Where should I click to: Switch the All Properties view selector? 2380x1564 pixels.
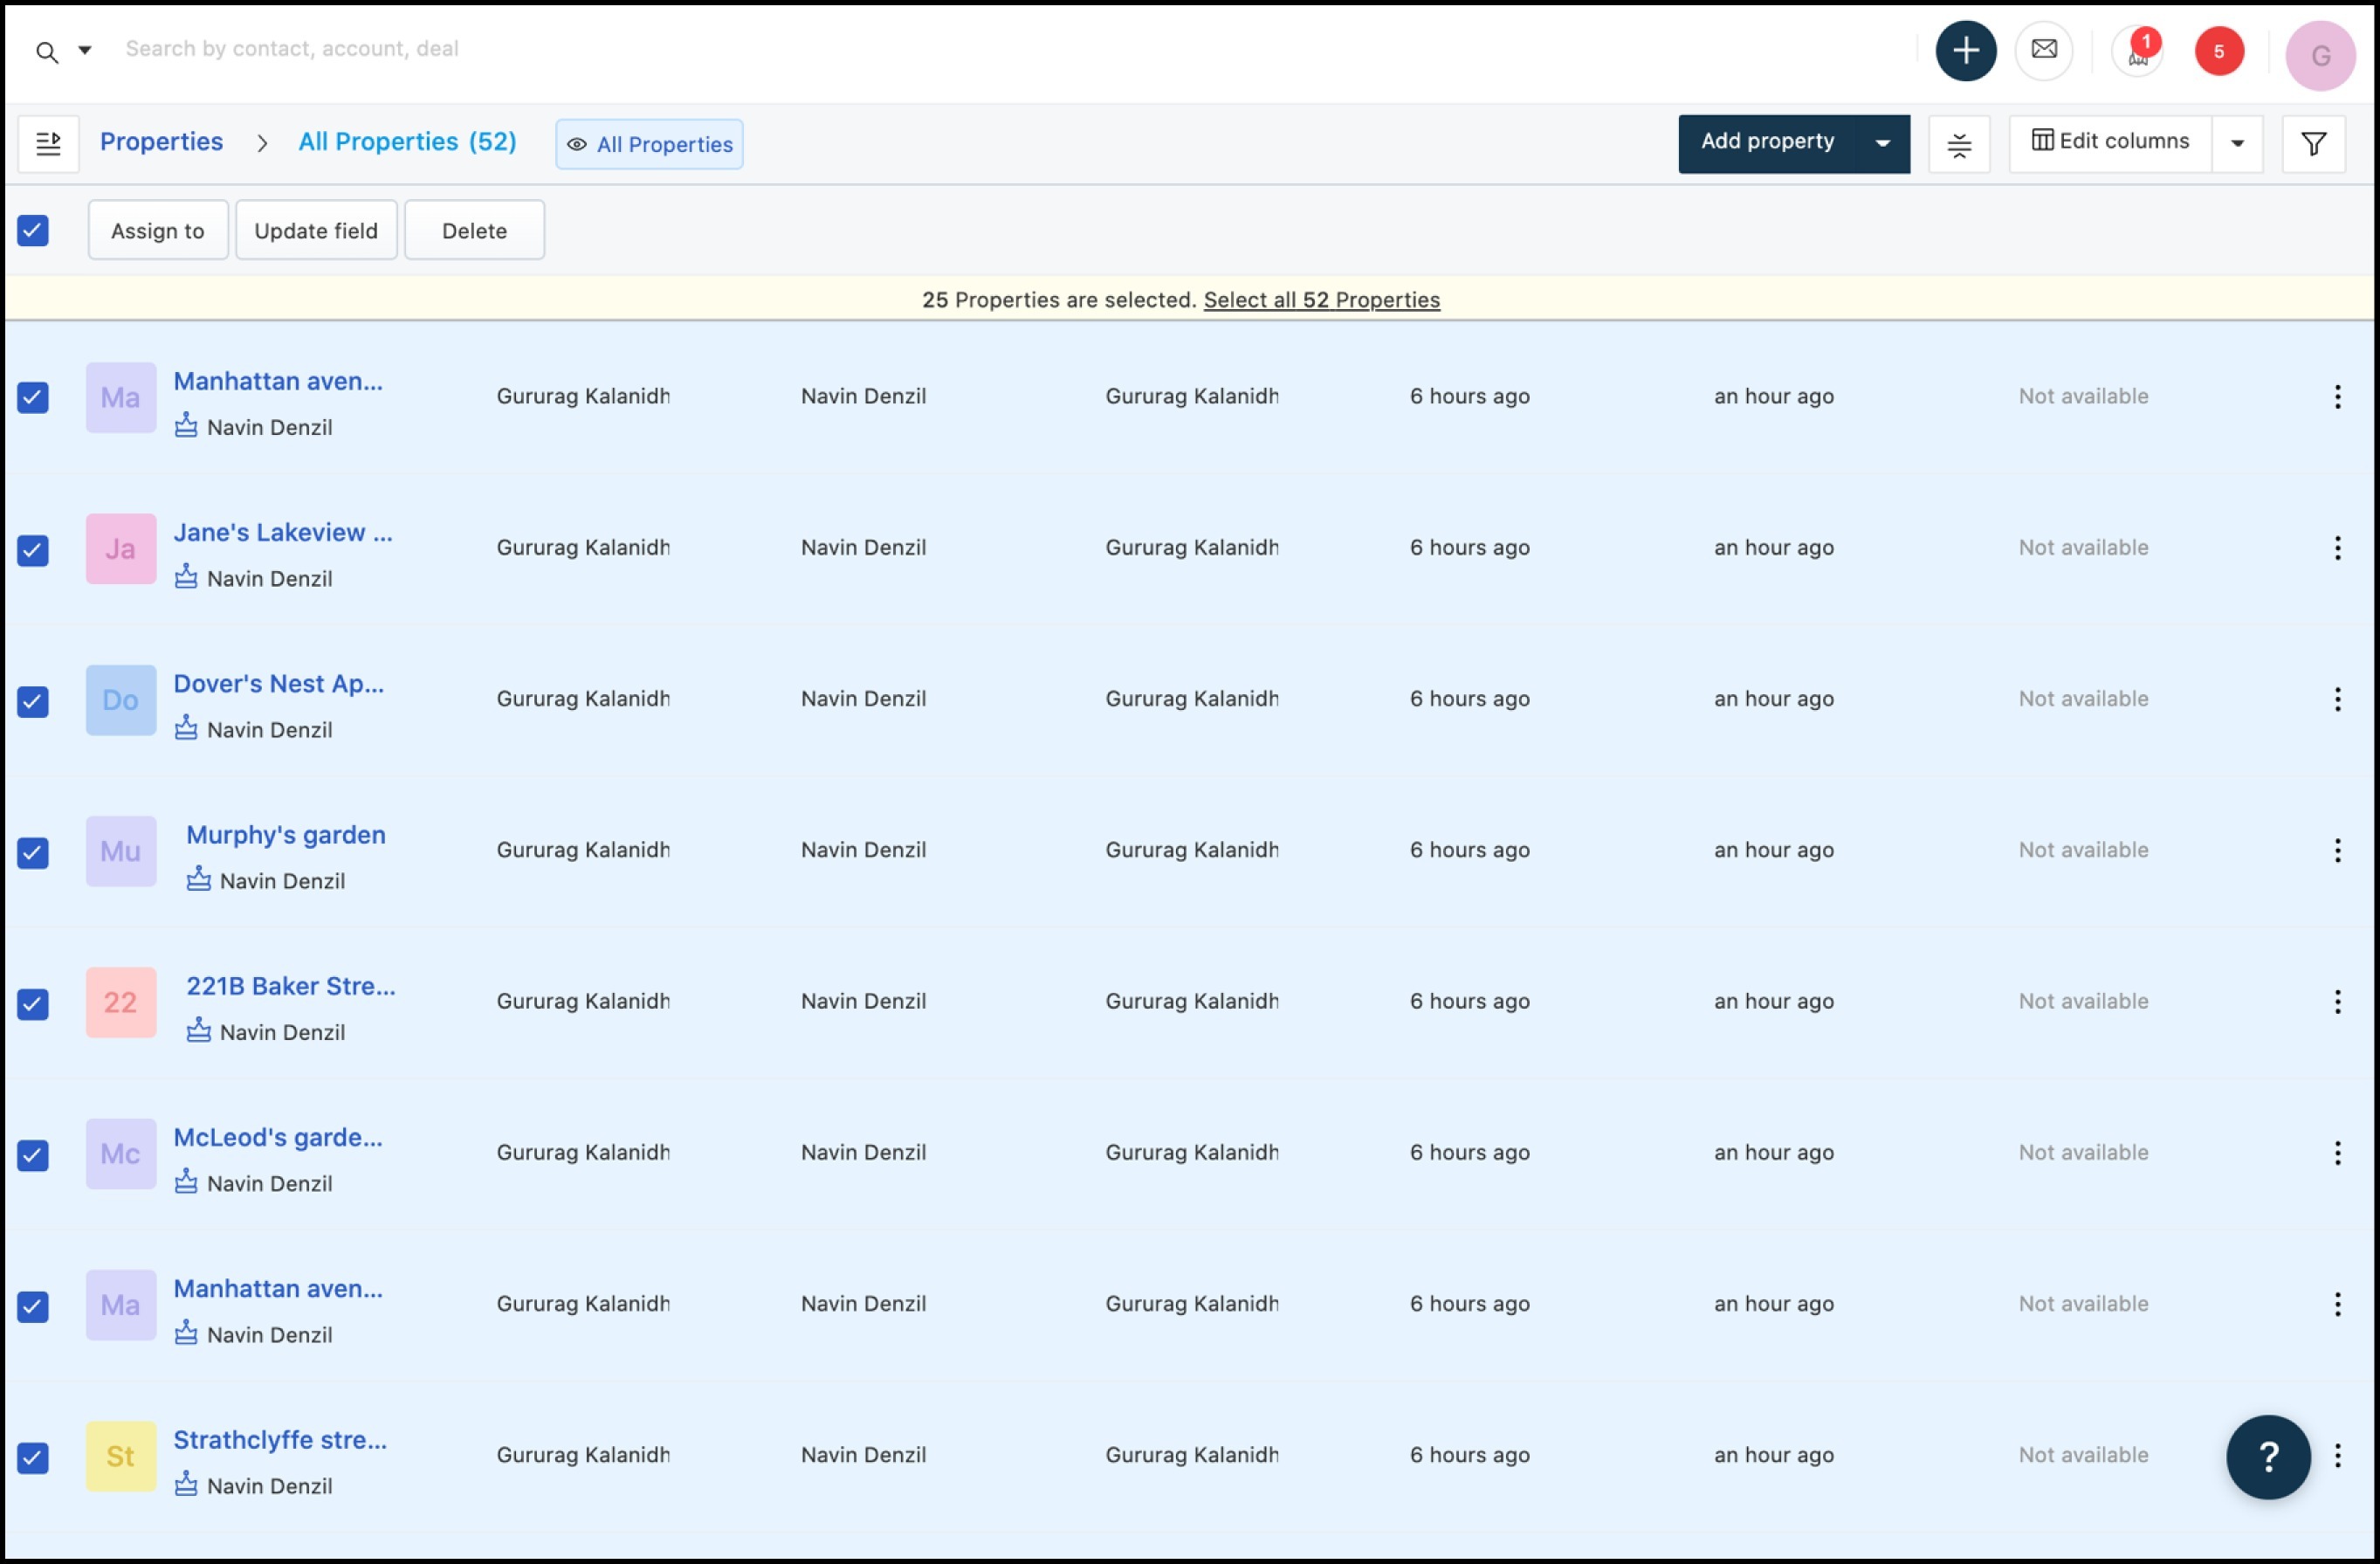(650, 145)
